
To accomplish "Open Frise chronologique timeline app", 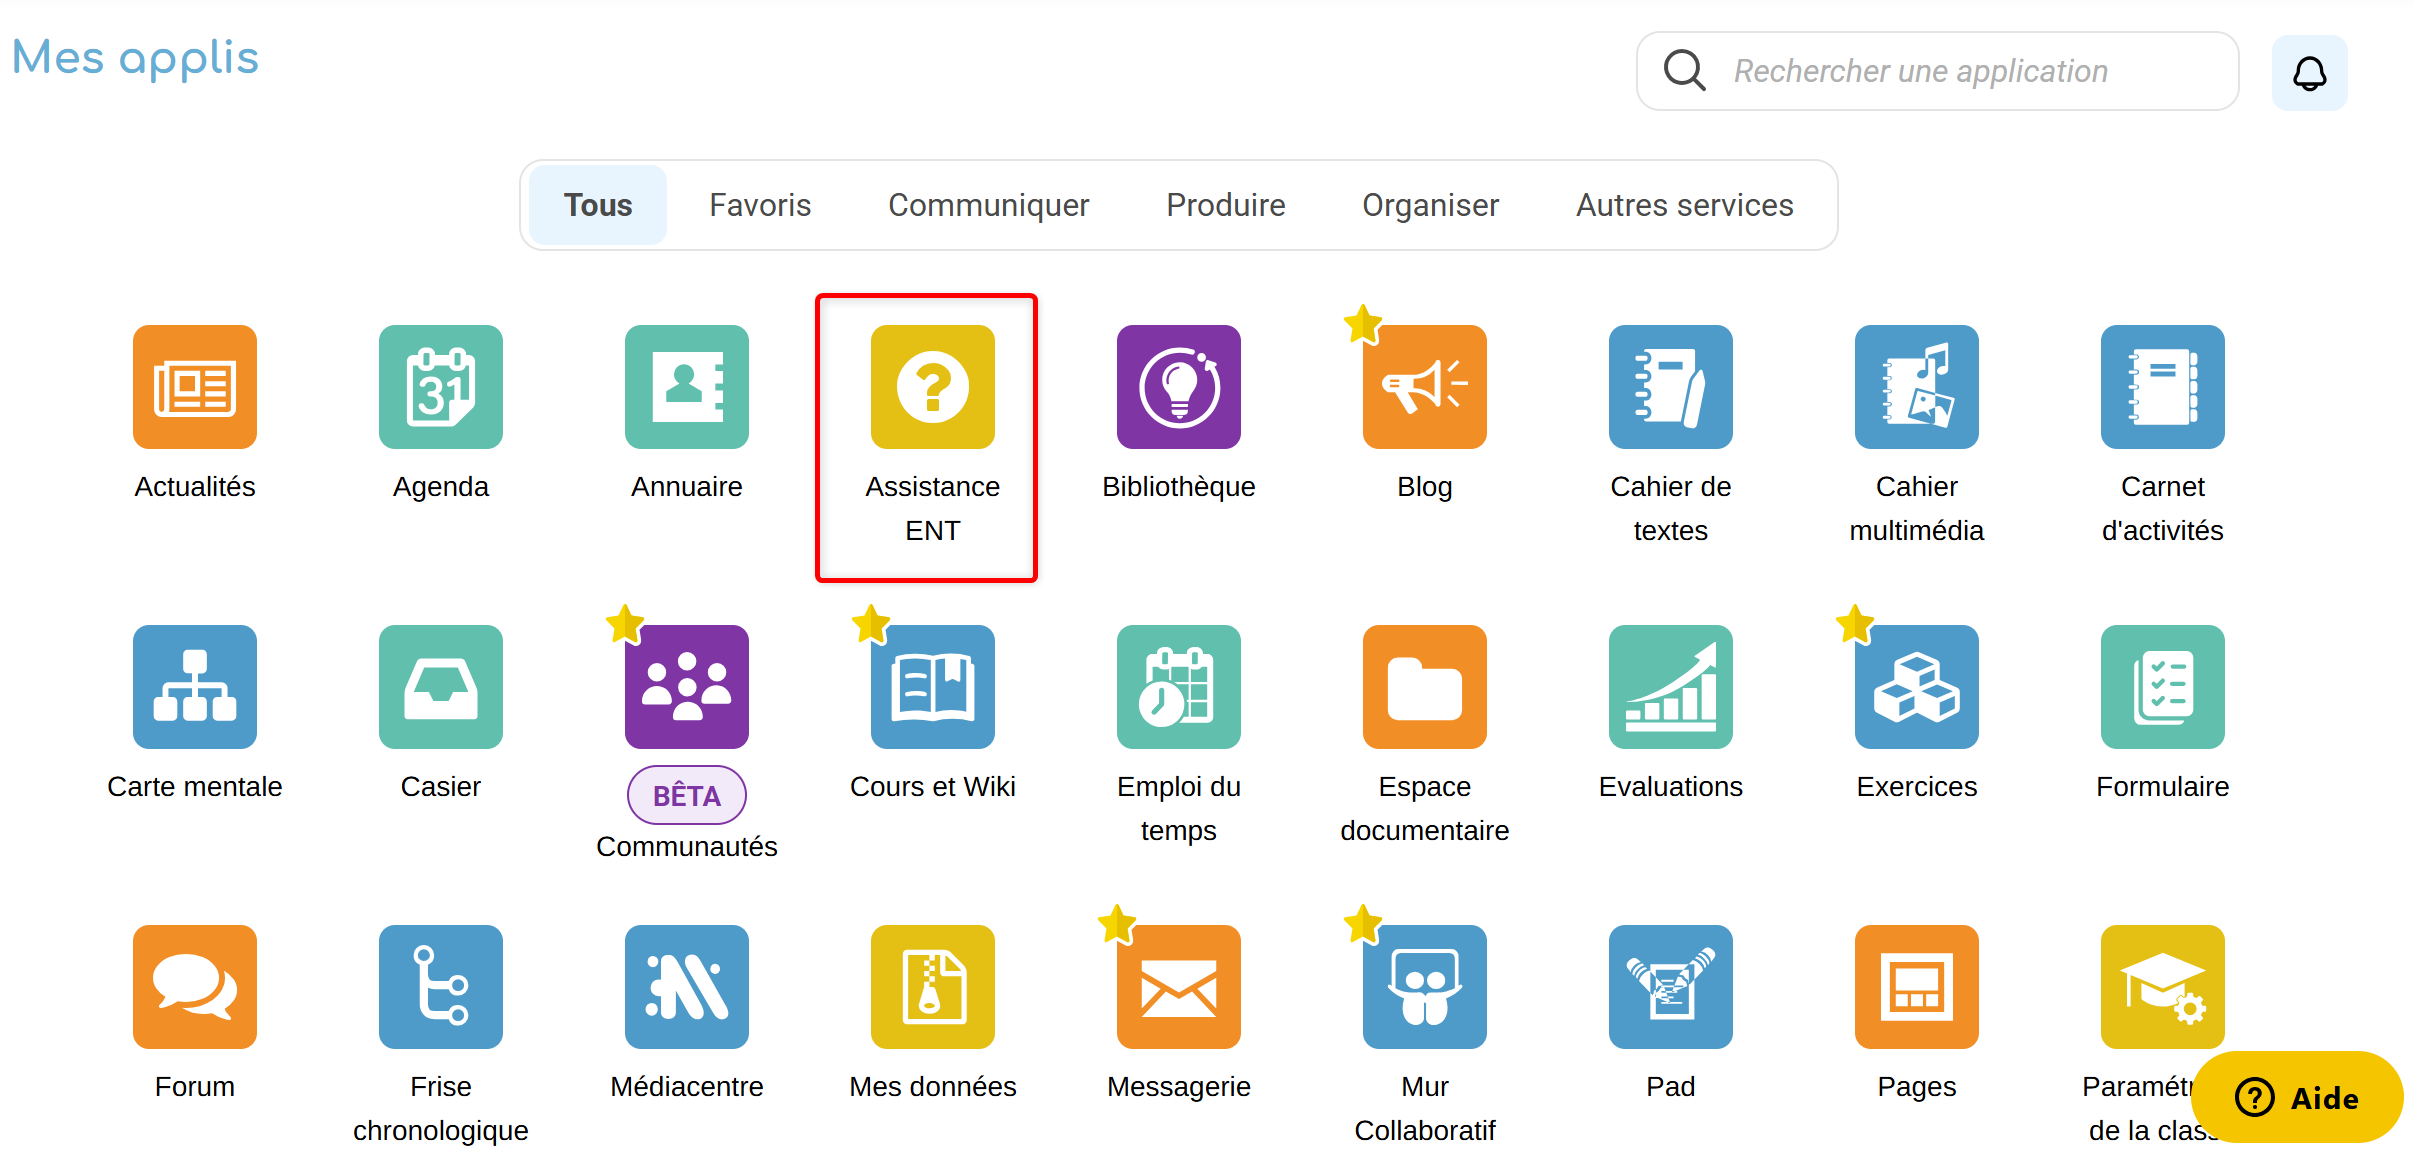I will [441, 987].
